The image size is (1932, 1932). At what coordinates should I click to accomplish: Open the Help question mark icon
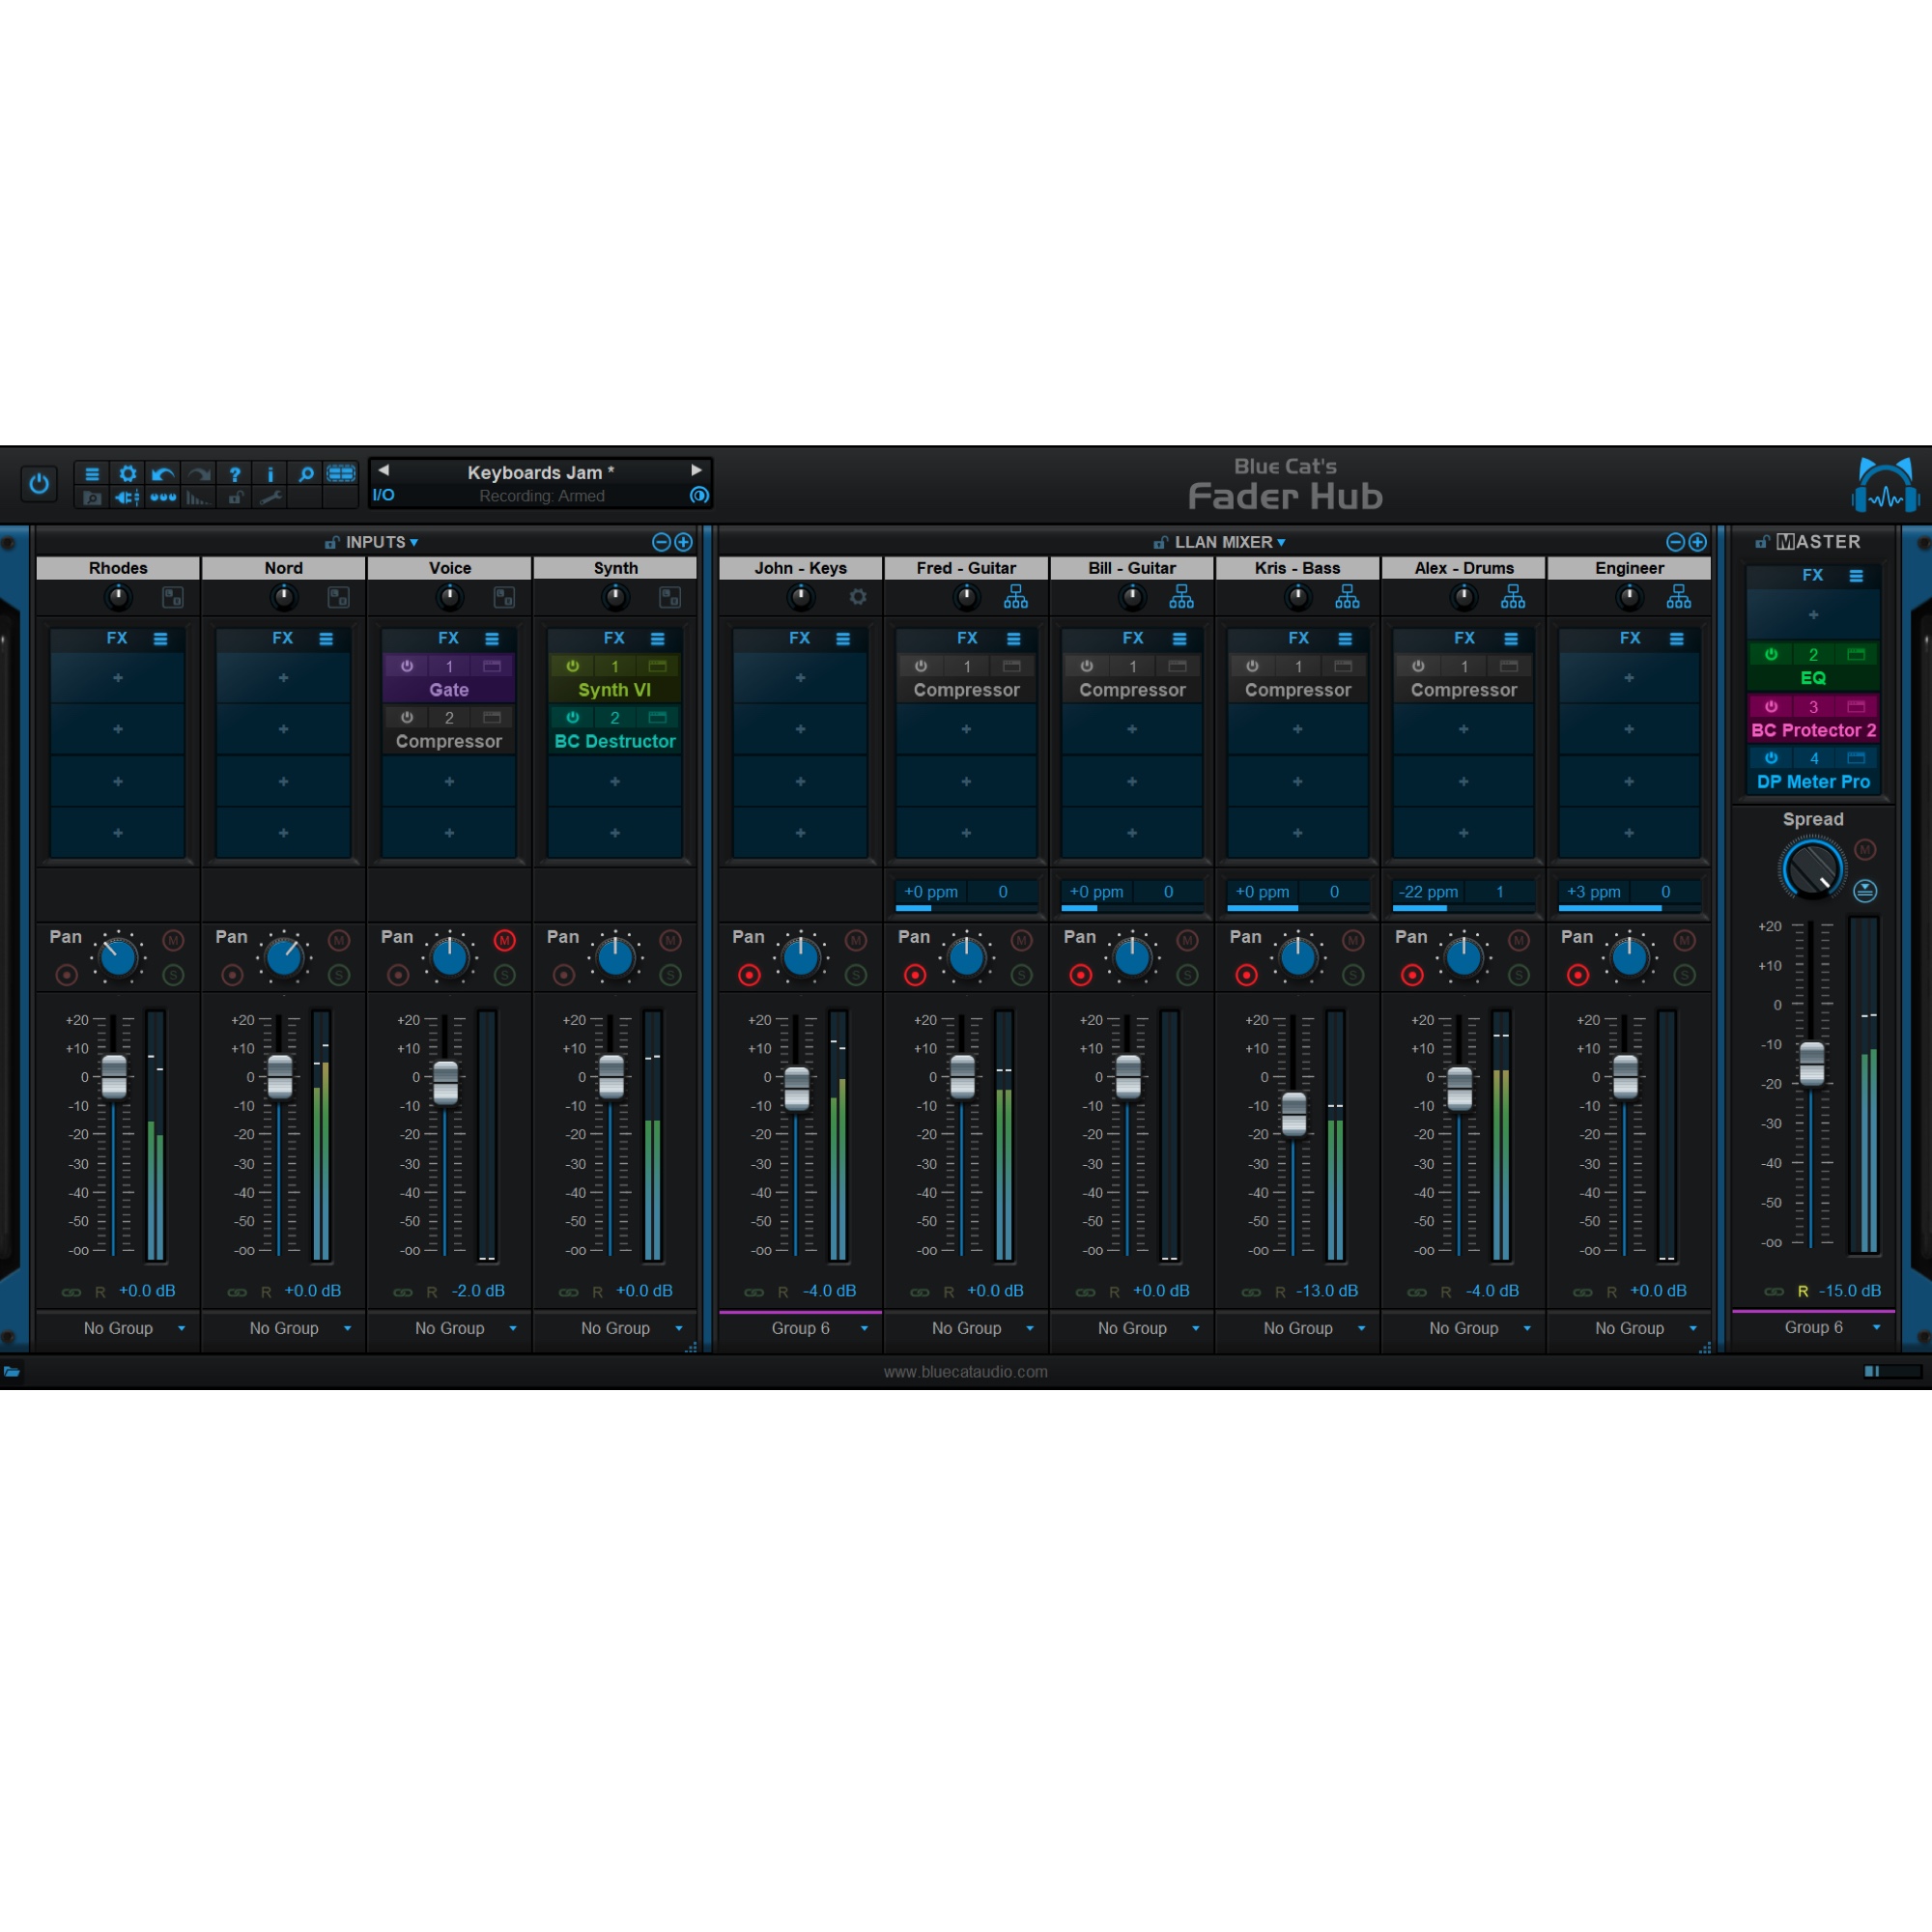(236, 473)
